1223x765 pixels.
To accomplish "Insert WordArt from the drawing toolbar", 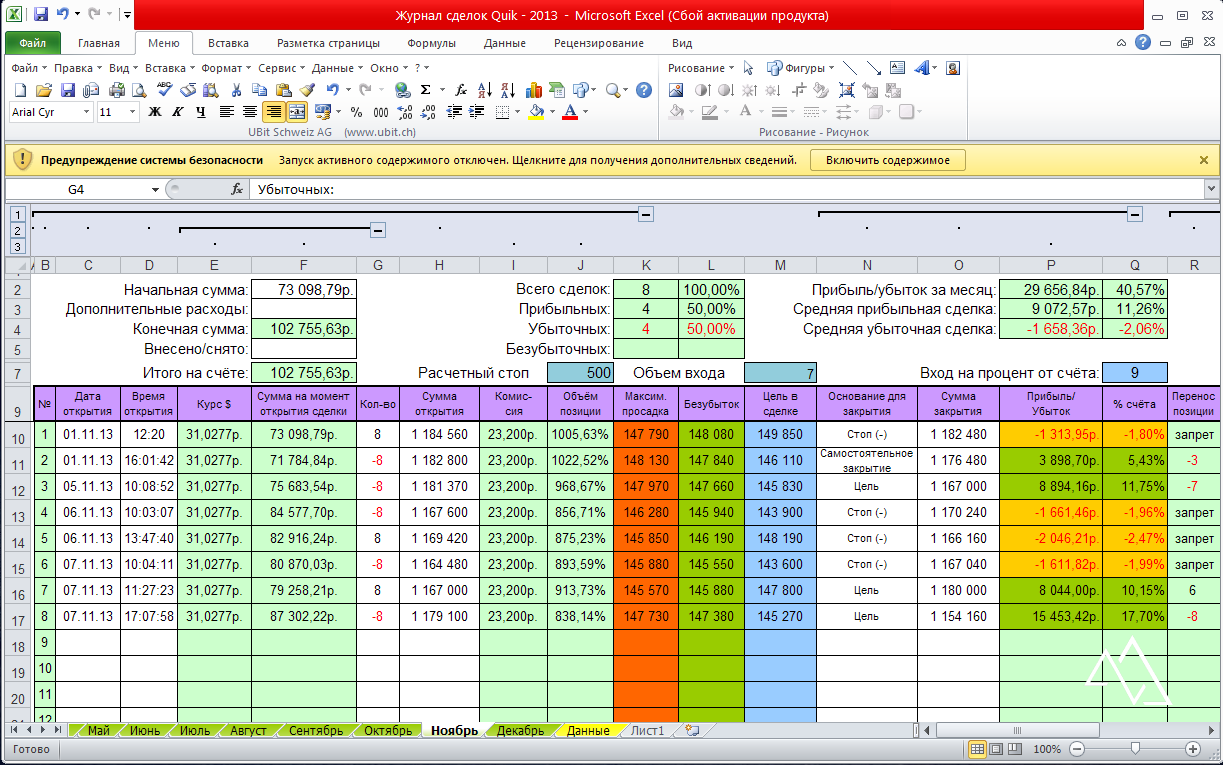I will tap(921, 68).
